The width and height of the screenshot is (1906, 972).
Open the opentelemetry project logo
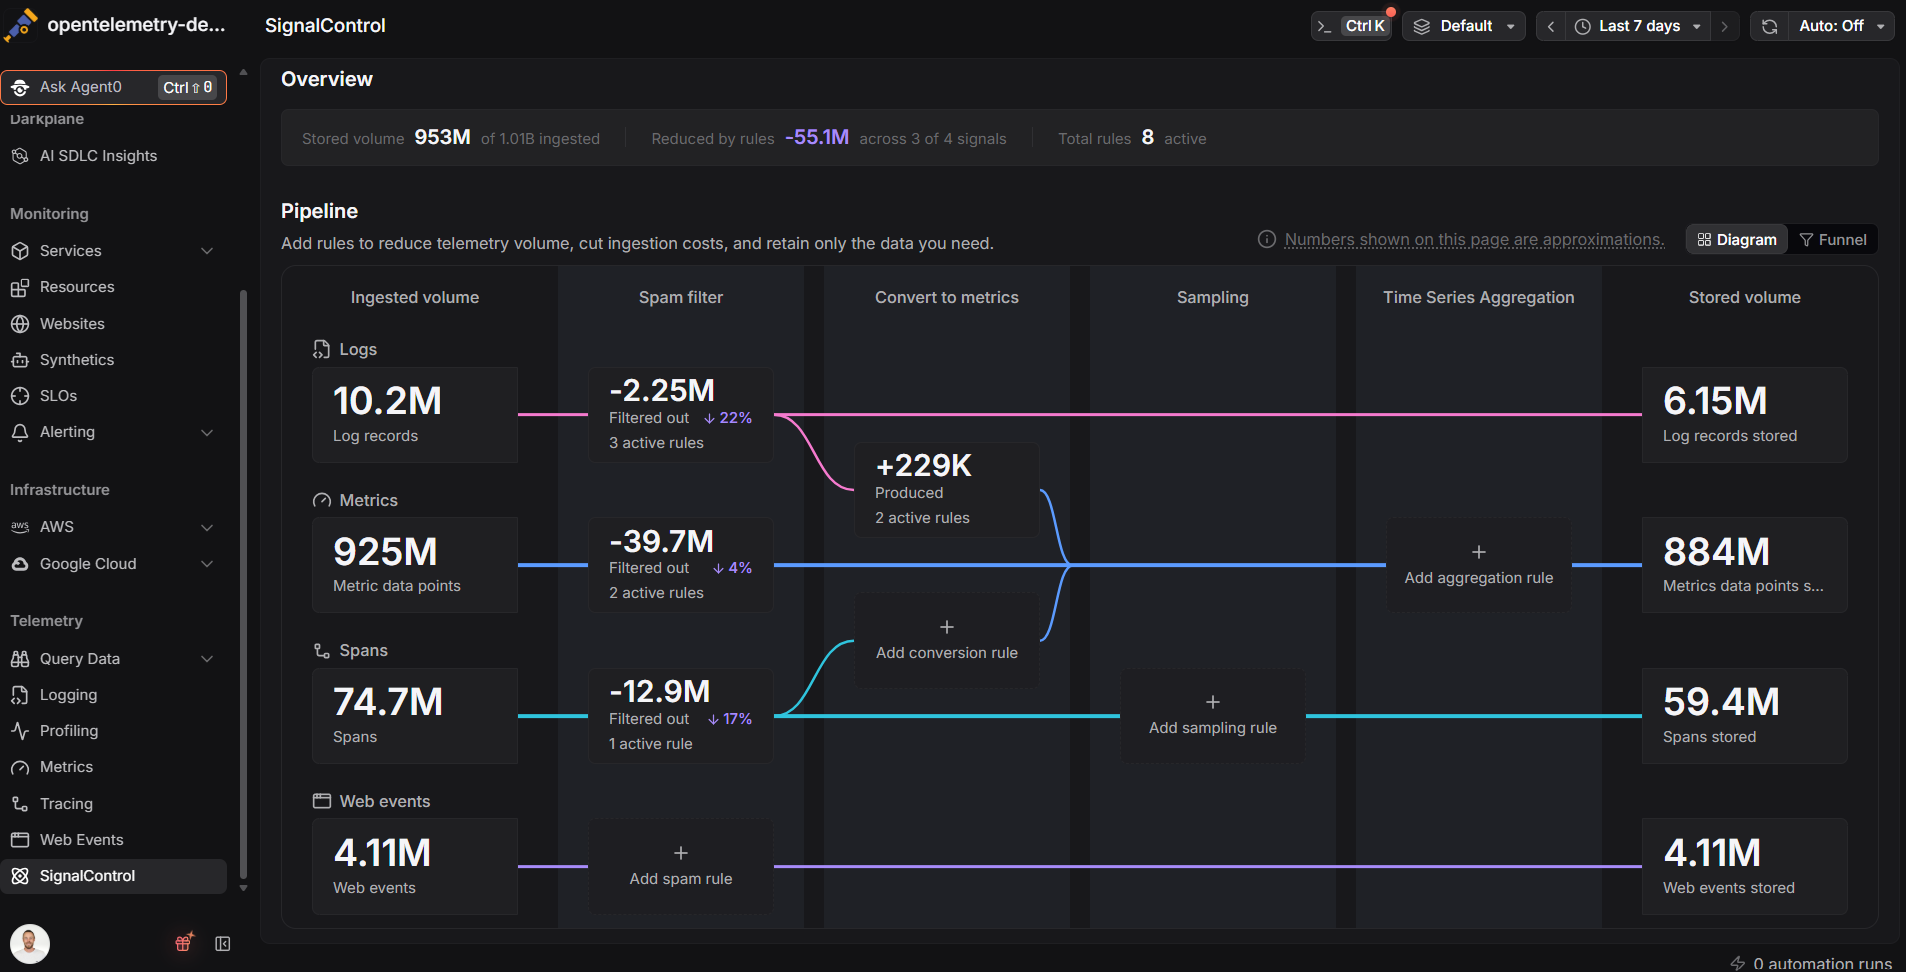click(x=21, y=25)
